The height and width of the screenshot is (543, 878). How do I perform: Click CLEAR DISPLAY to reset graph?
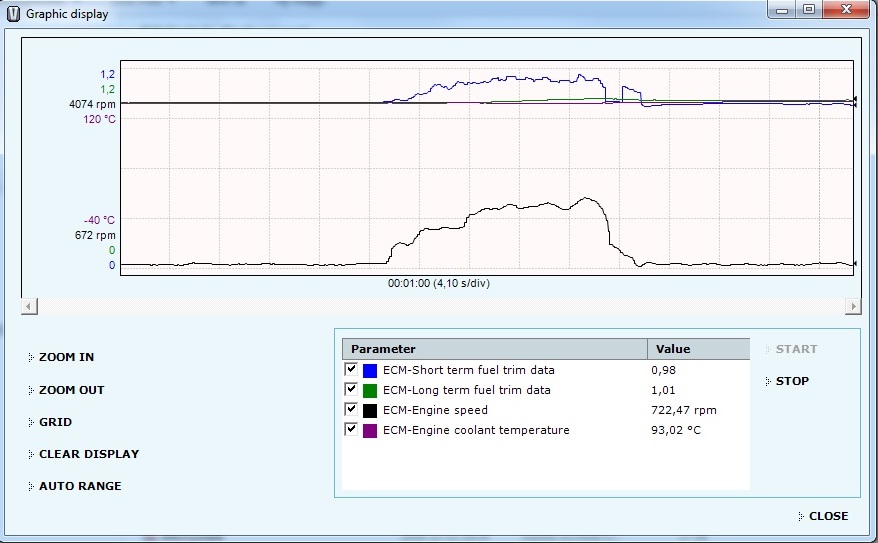click(x=88, y=454)
